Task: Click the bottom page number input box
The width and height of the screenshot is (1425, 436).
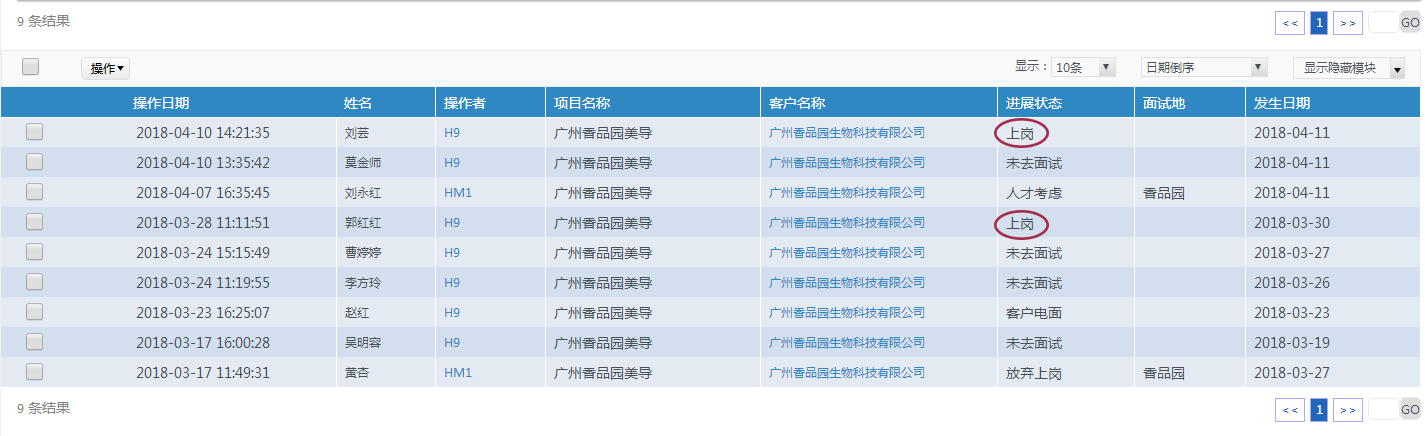Action: [x=1383, y=409]
